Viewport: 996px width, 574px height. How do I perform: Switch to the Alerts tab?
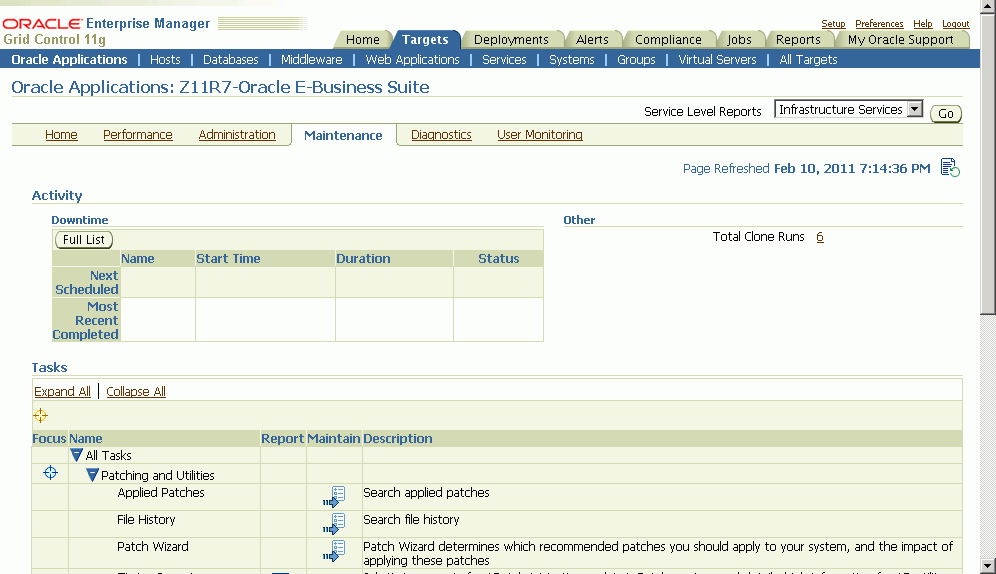click(592, 39)
